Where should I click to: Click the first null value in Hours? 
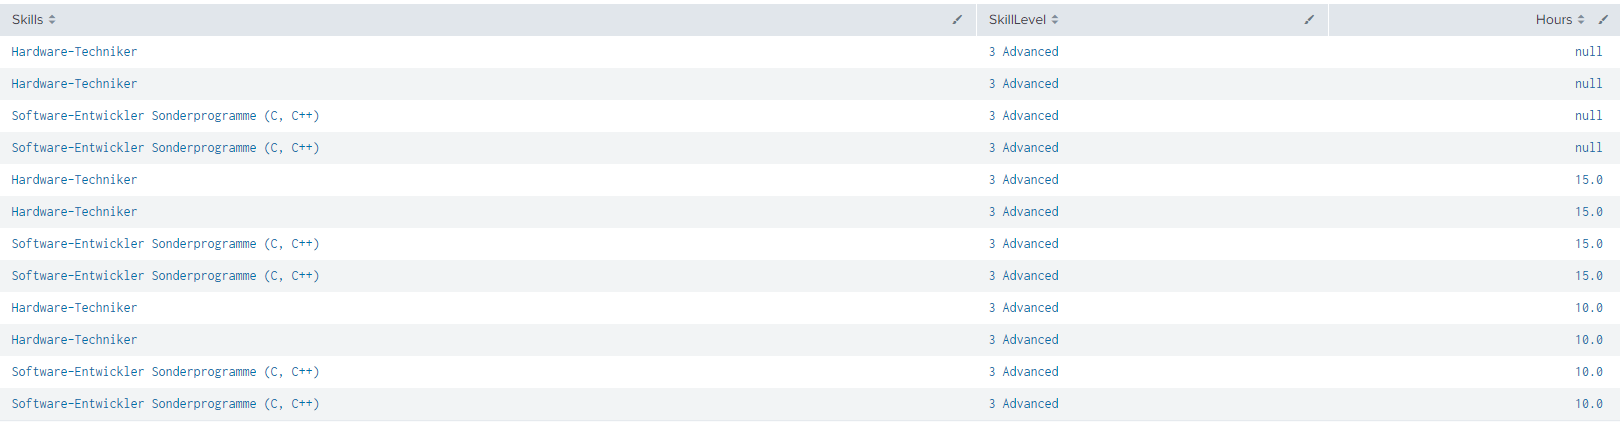click(1588, 52)
